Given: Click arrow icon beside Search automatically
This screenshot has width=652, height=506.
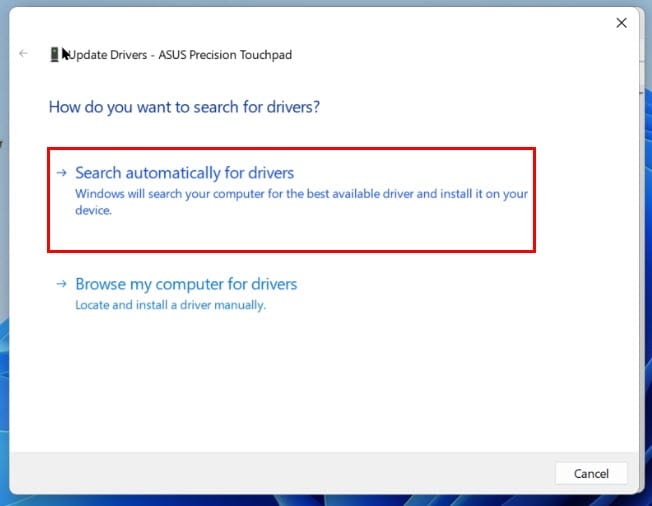Looking at the screenshot, I should [x=62, y=173].
